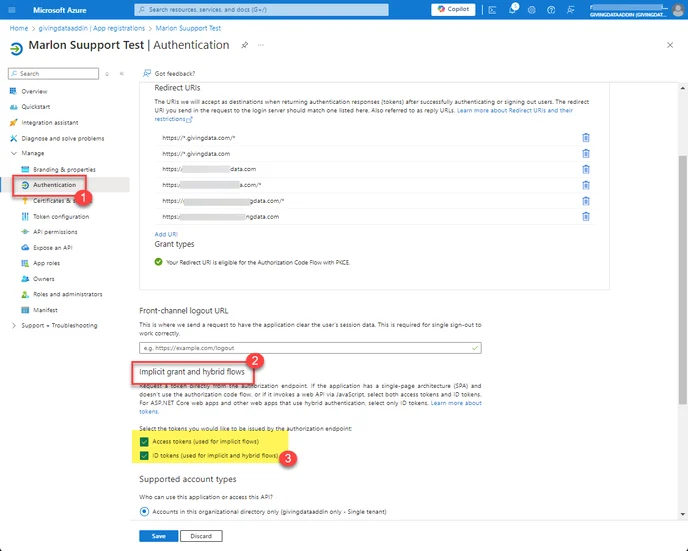Go to givingdataaddin App registrations breadcrumb
The height and width of the screenshot is (551, 688).
click(x=92, y=28)
